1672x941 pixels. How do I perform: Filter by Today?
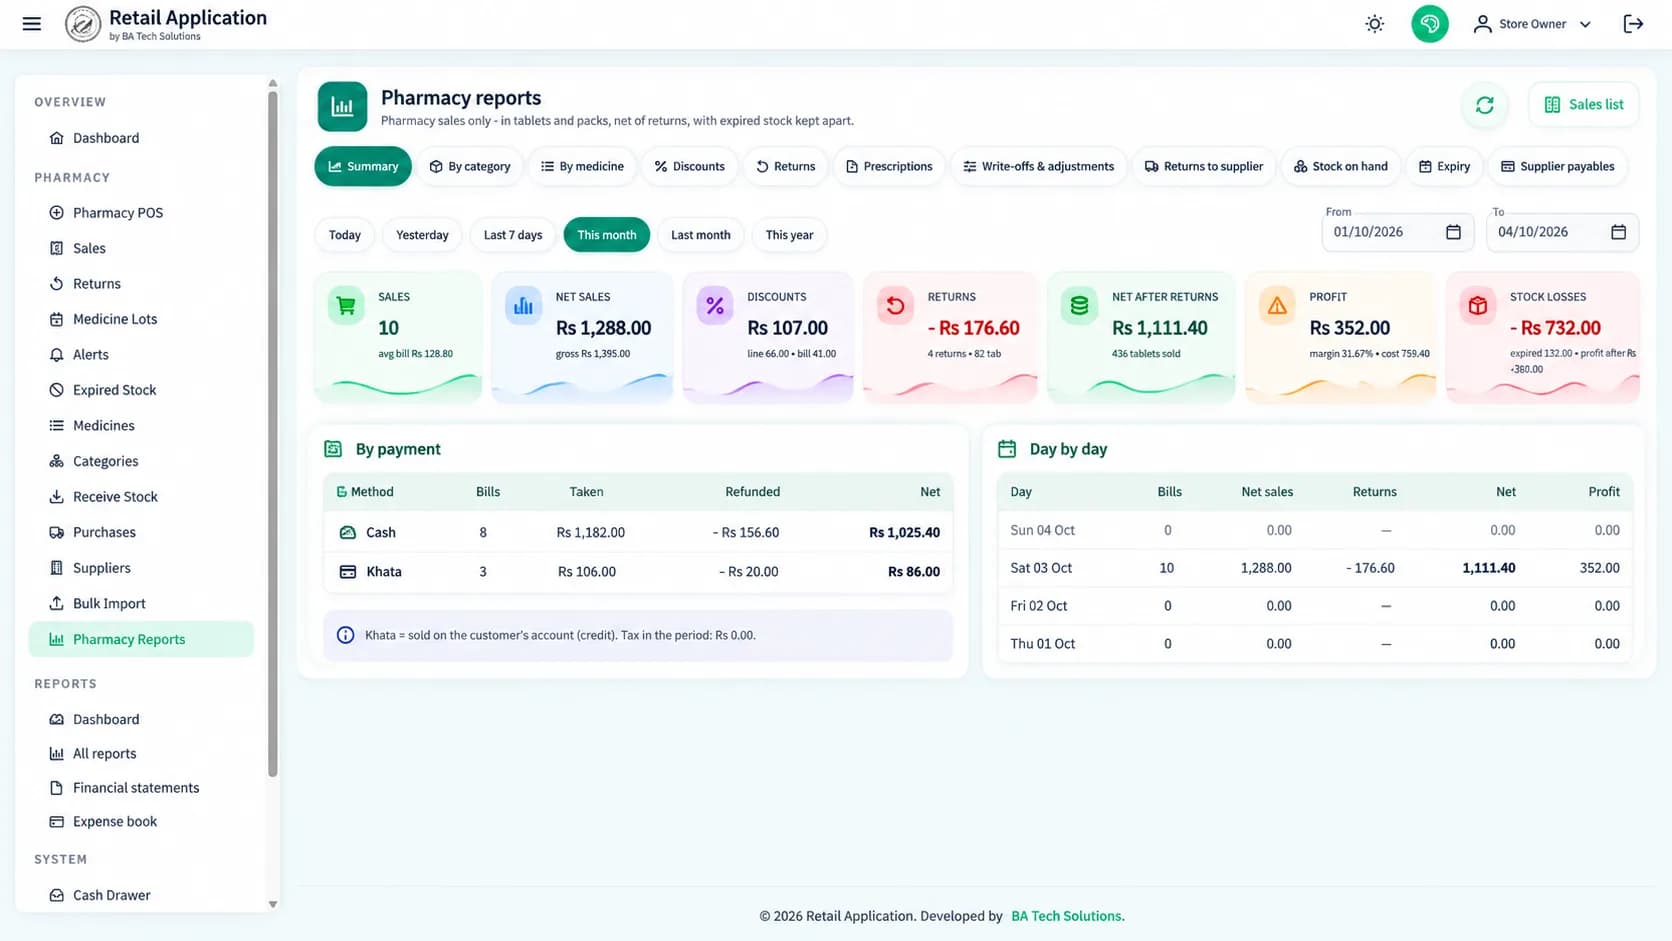345,235
